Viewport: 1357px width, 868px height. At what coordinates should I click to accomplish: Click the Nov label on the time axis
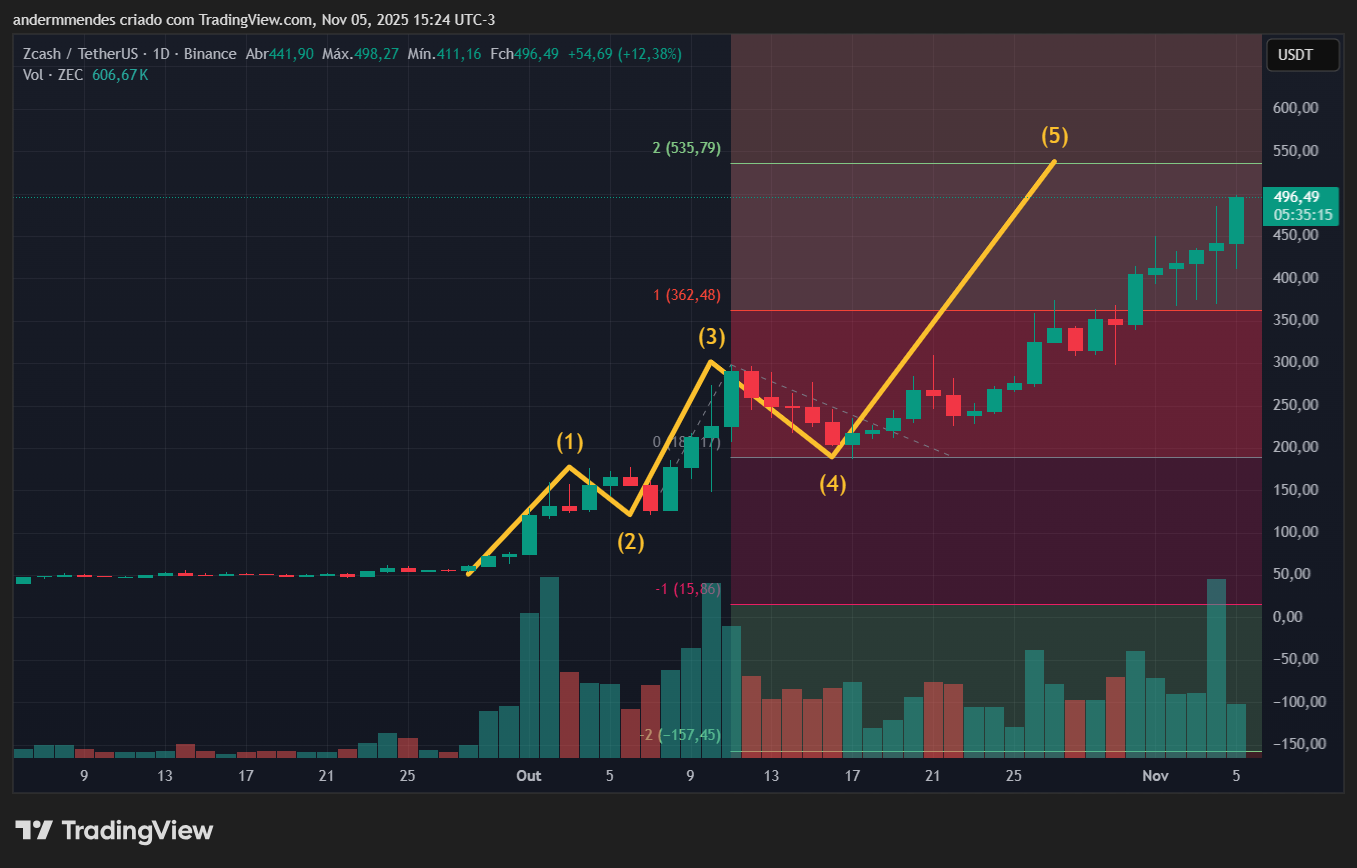point(1155,776)
